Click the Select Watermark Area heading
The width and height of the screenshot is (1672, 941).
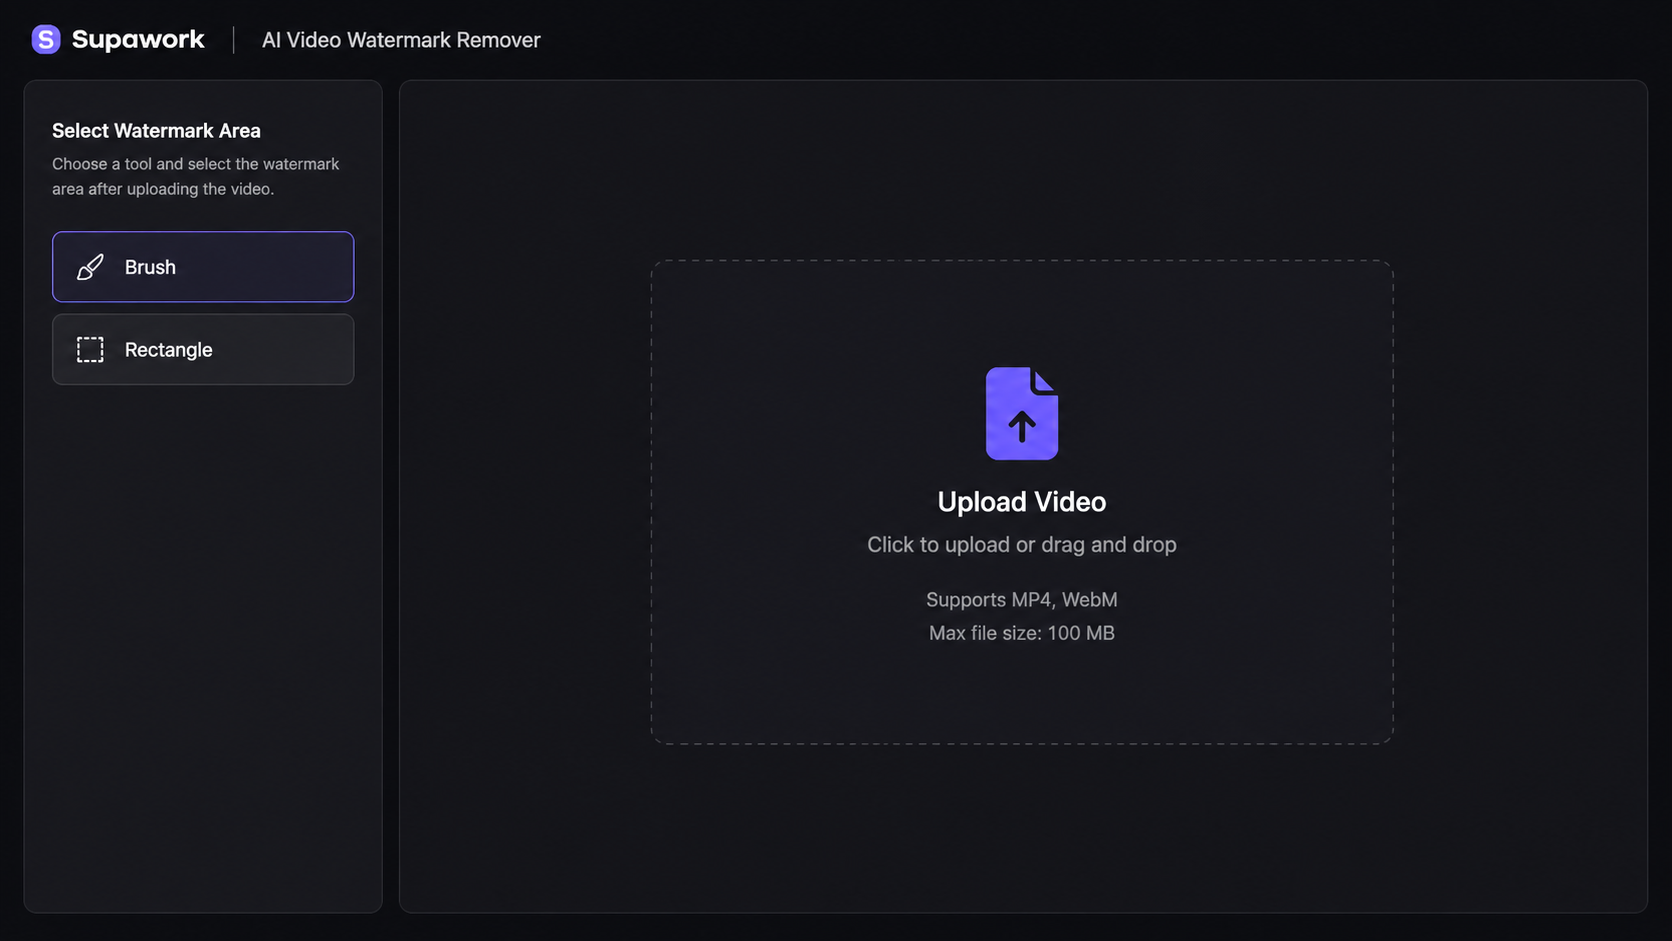tap(156, 131)
